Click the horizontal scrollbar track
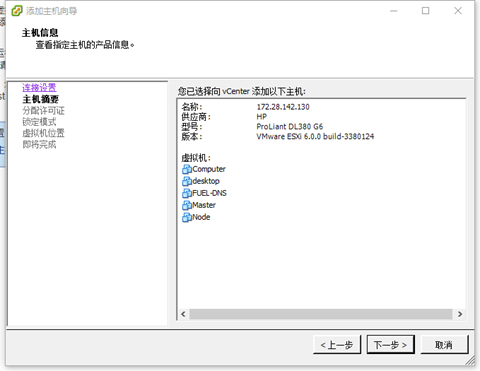This screenshot has width=480, height=371. (x=321, y=314)
